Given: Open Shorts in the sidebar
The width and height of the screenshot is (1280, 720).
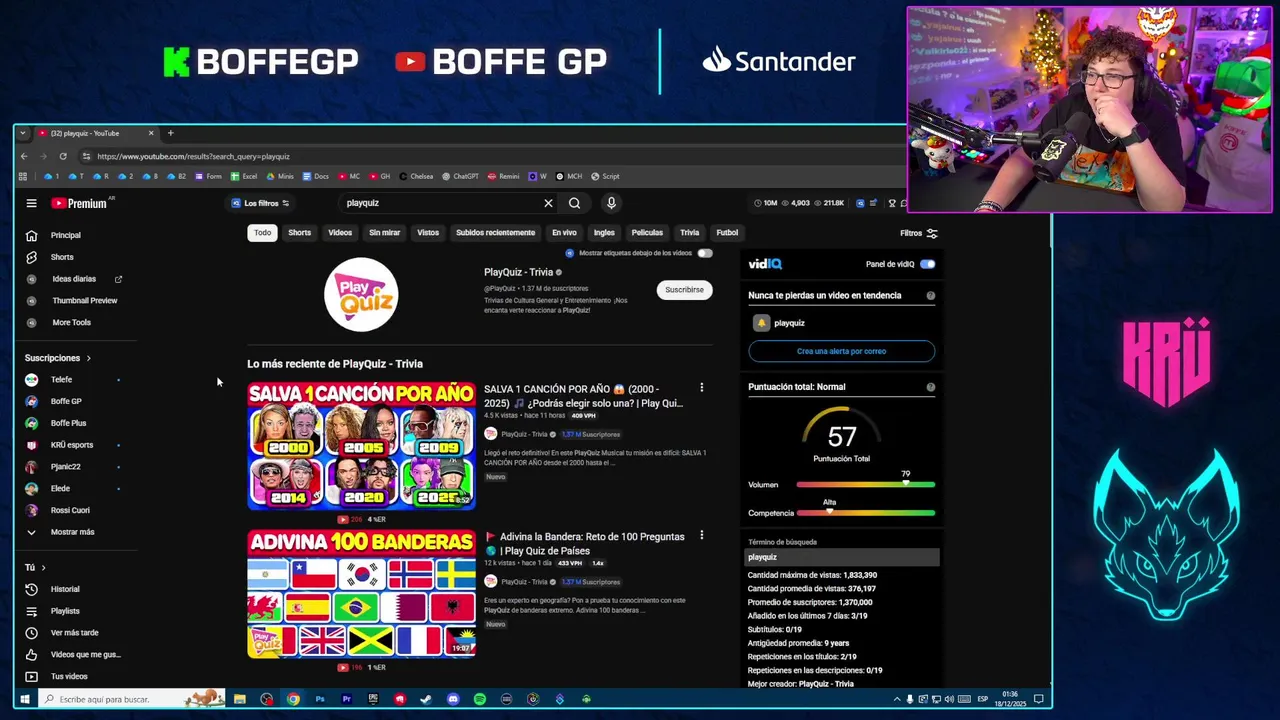Looking at the screenshot, I should (x=62, y=257).
